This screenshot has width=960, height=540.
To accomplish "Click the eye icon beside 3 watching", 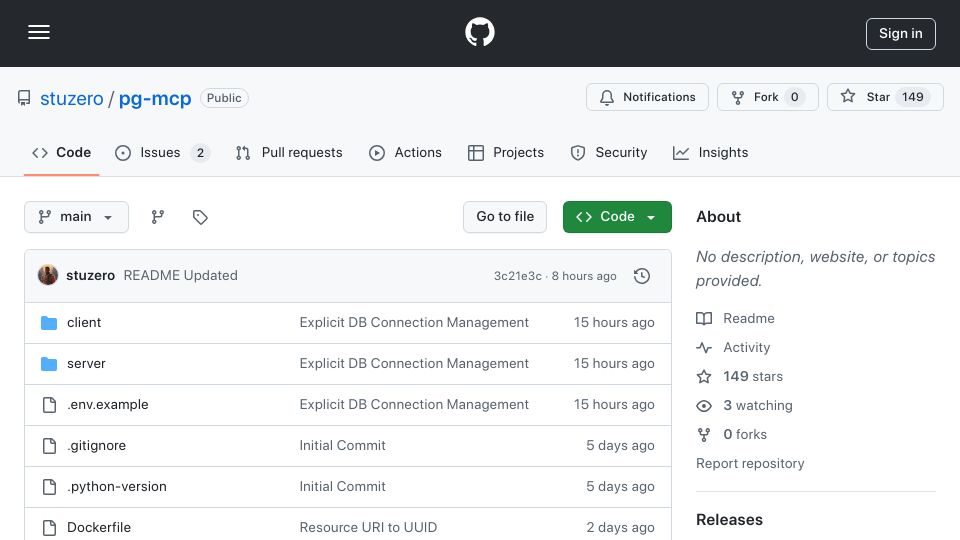I will 704,406.
